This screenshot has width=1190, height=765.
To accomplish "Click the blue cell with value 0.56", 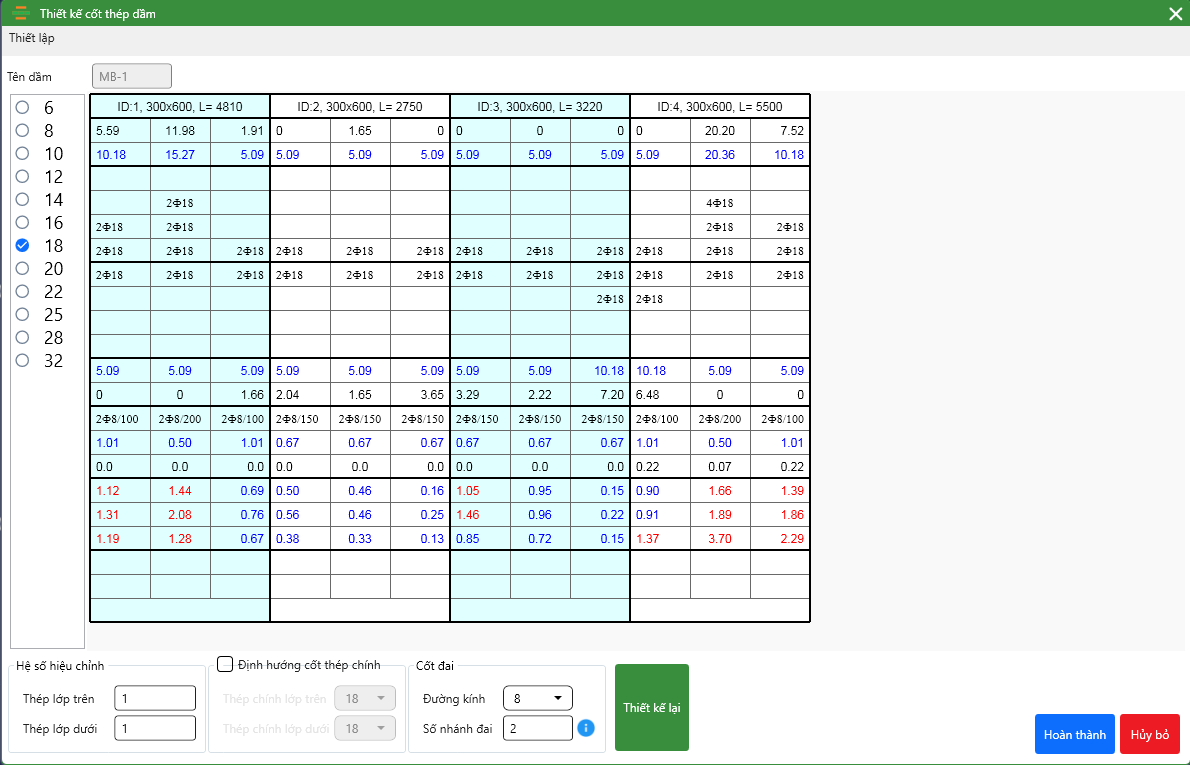I will 300,515.
